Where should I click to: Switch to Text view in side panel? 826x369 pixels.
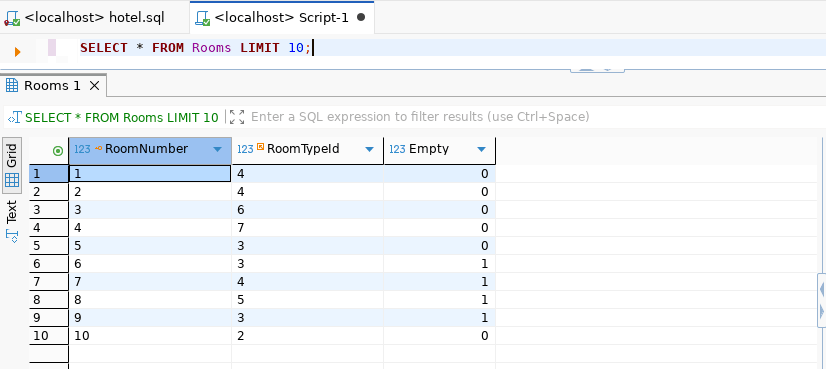coord(12,220)
